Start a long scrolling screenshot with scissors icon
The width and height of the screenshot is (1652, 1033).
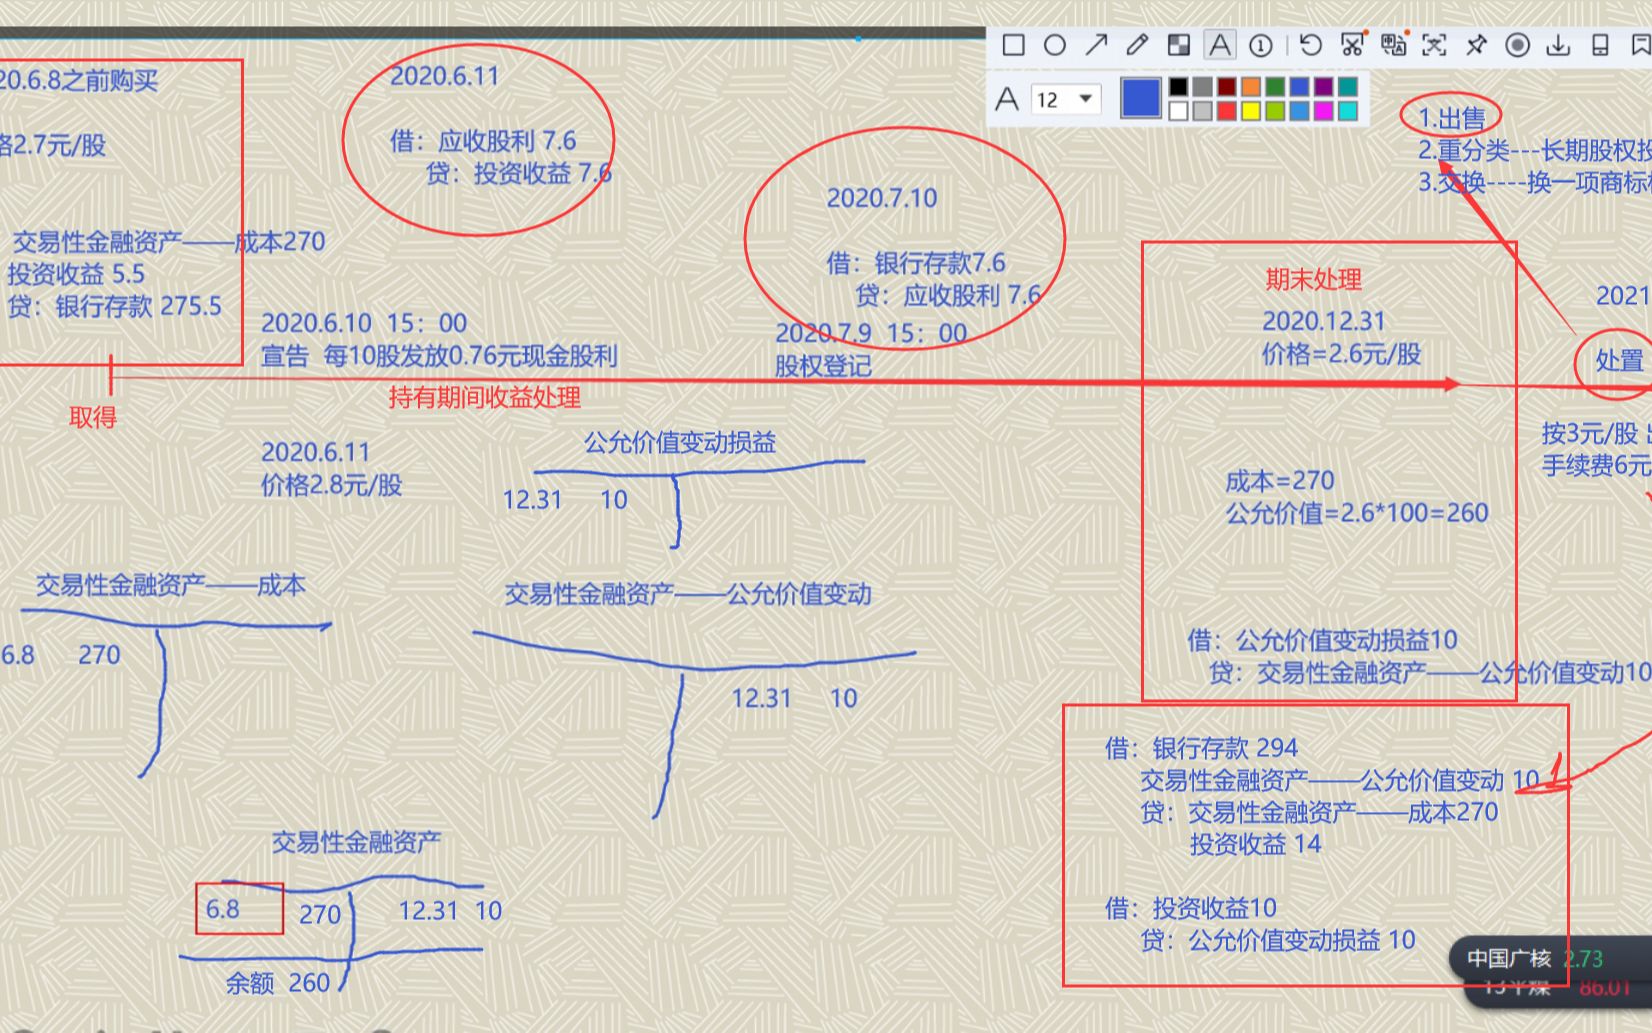pos(1352,45)
